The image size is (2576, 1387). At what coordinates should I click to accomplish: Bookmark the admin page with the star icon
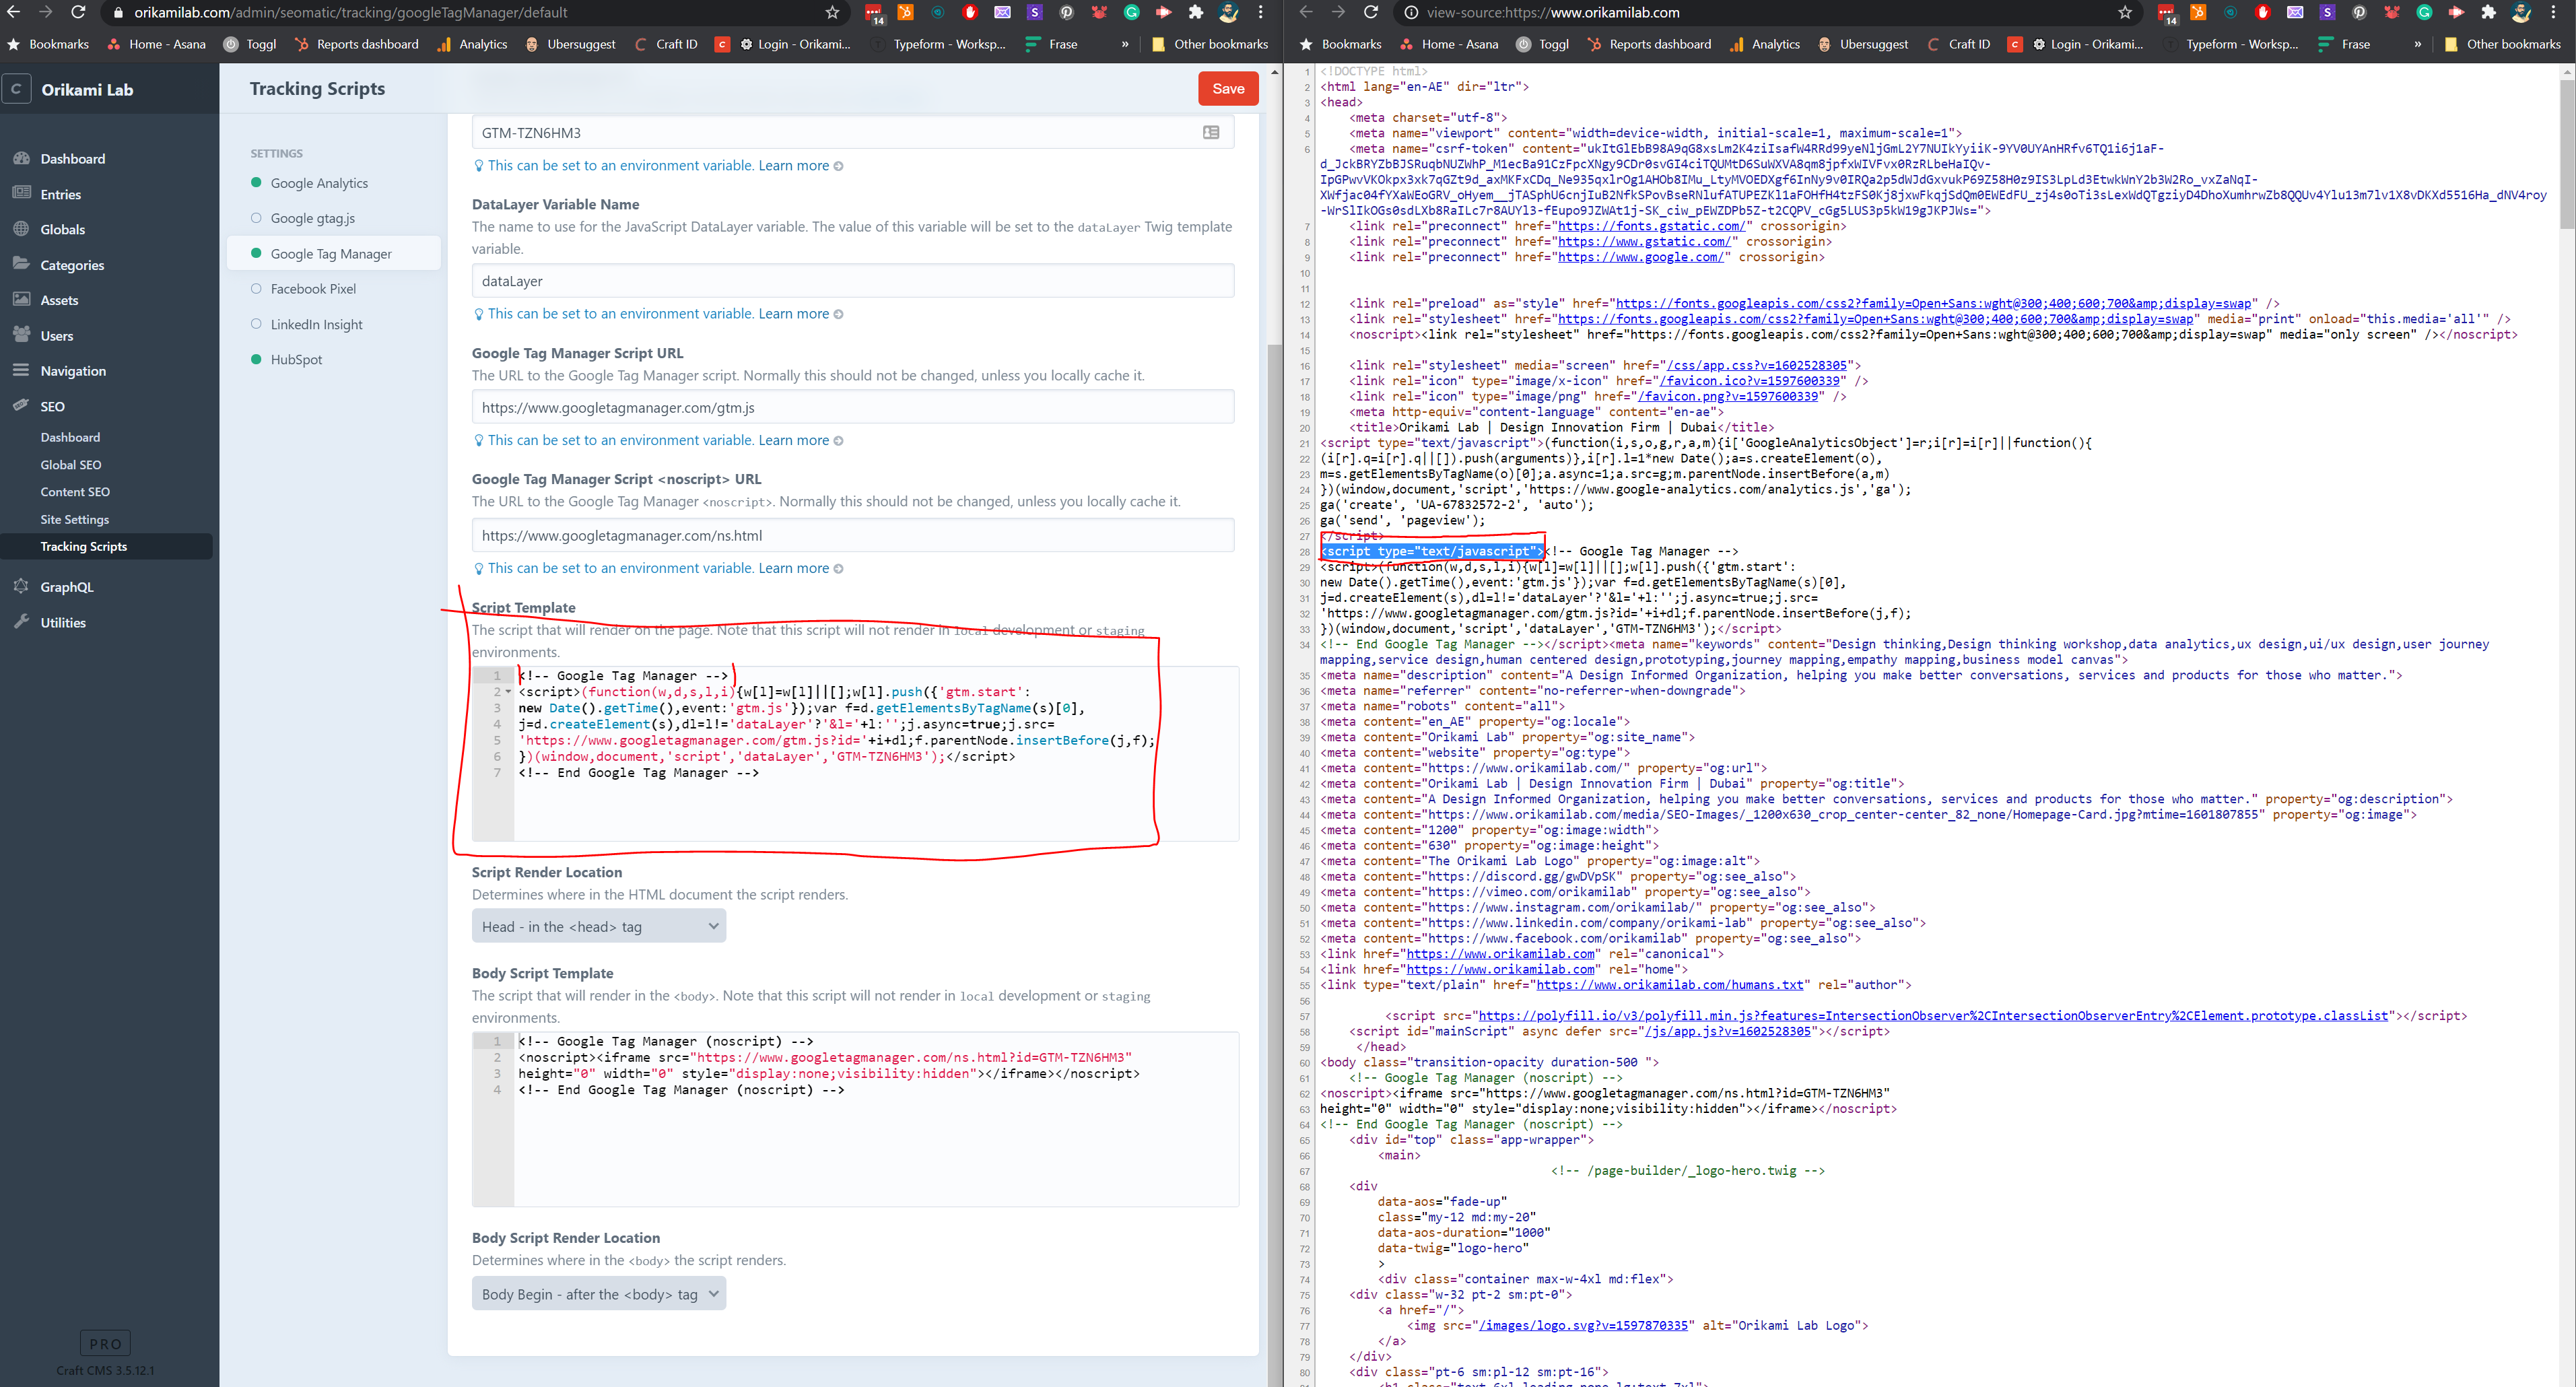(x=832, y=13)
